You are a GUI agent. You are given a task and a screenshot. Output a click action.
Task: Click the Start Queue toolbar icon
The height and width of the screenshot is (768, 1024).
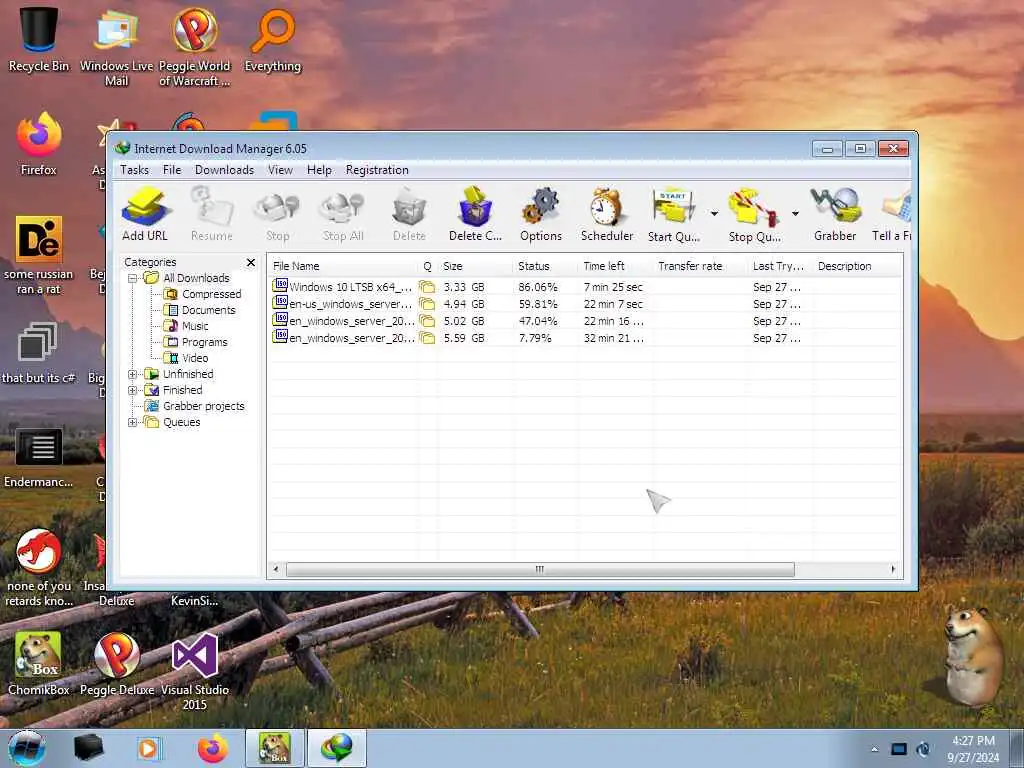point(673,214)
